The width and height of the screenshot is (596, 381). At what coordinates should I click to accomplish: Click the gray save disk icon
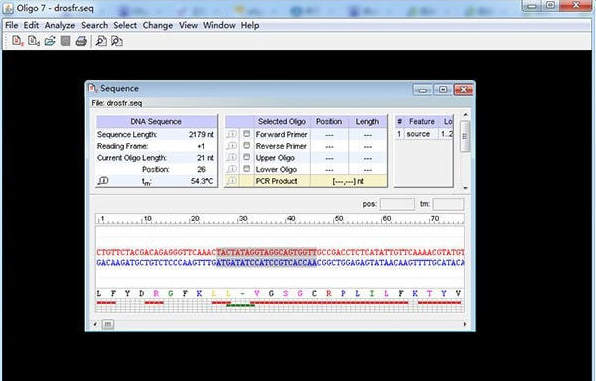pos(65,41)
